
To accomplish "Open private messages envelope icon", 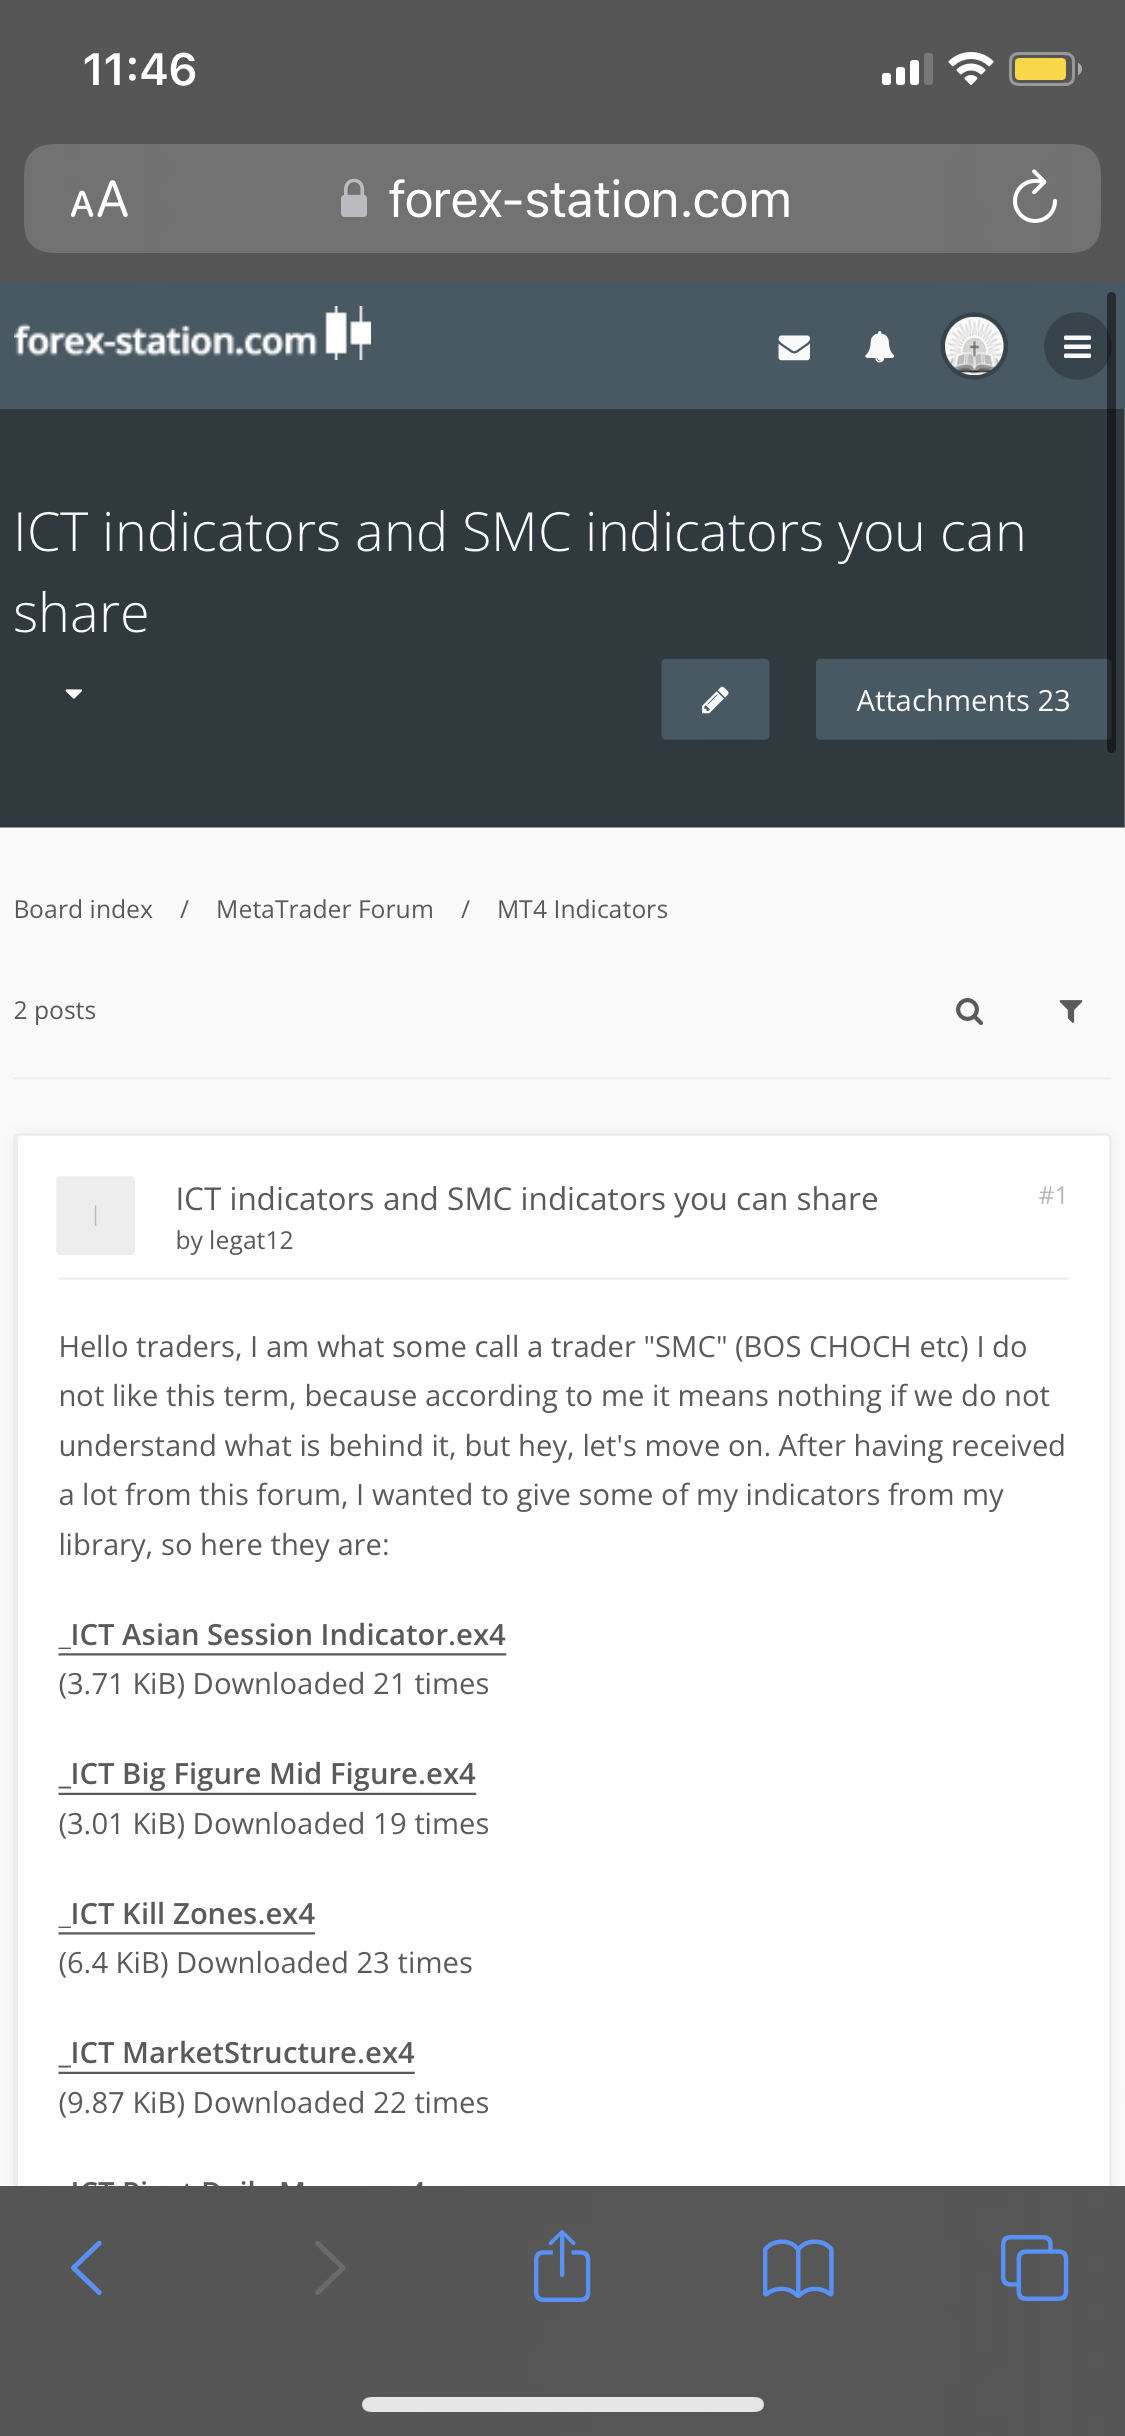I will pyautogui.click(x=794, y=347).
